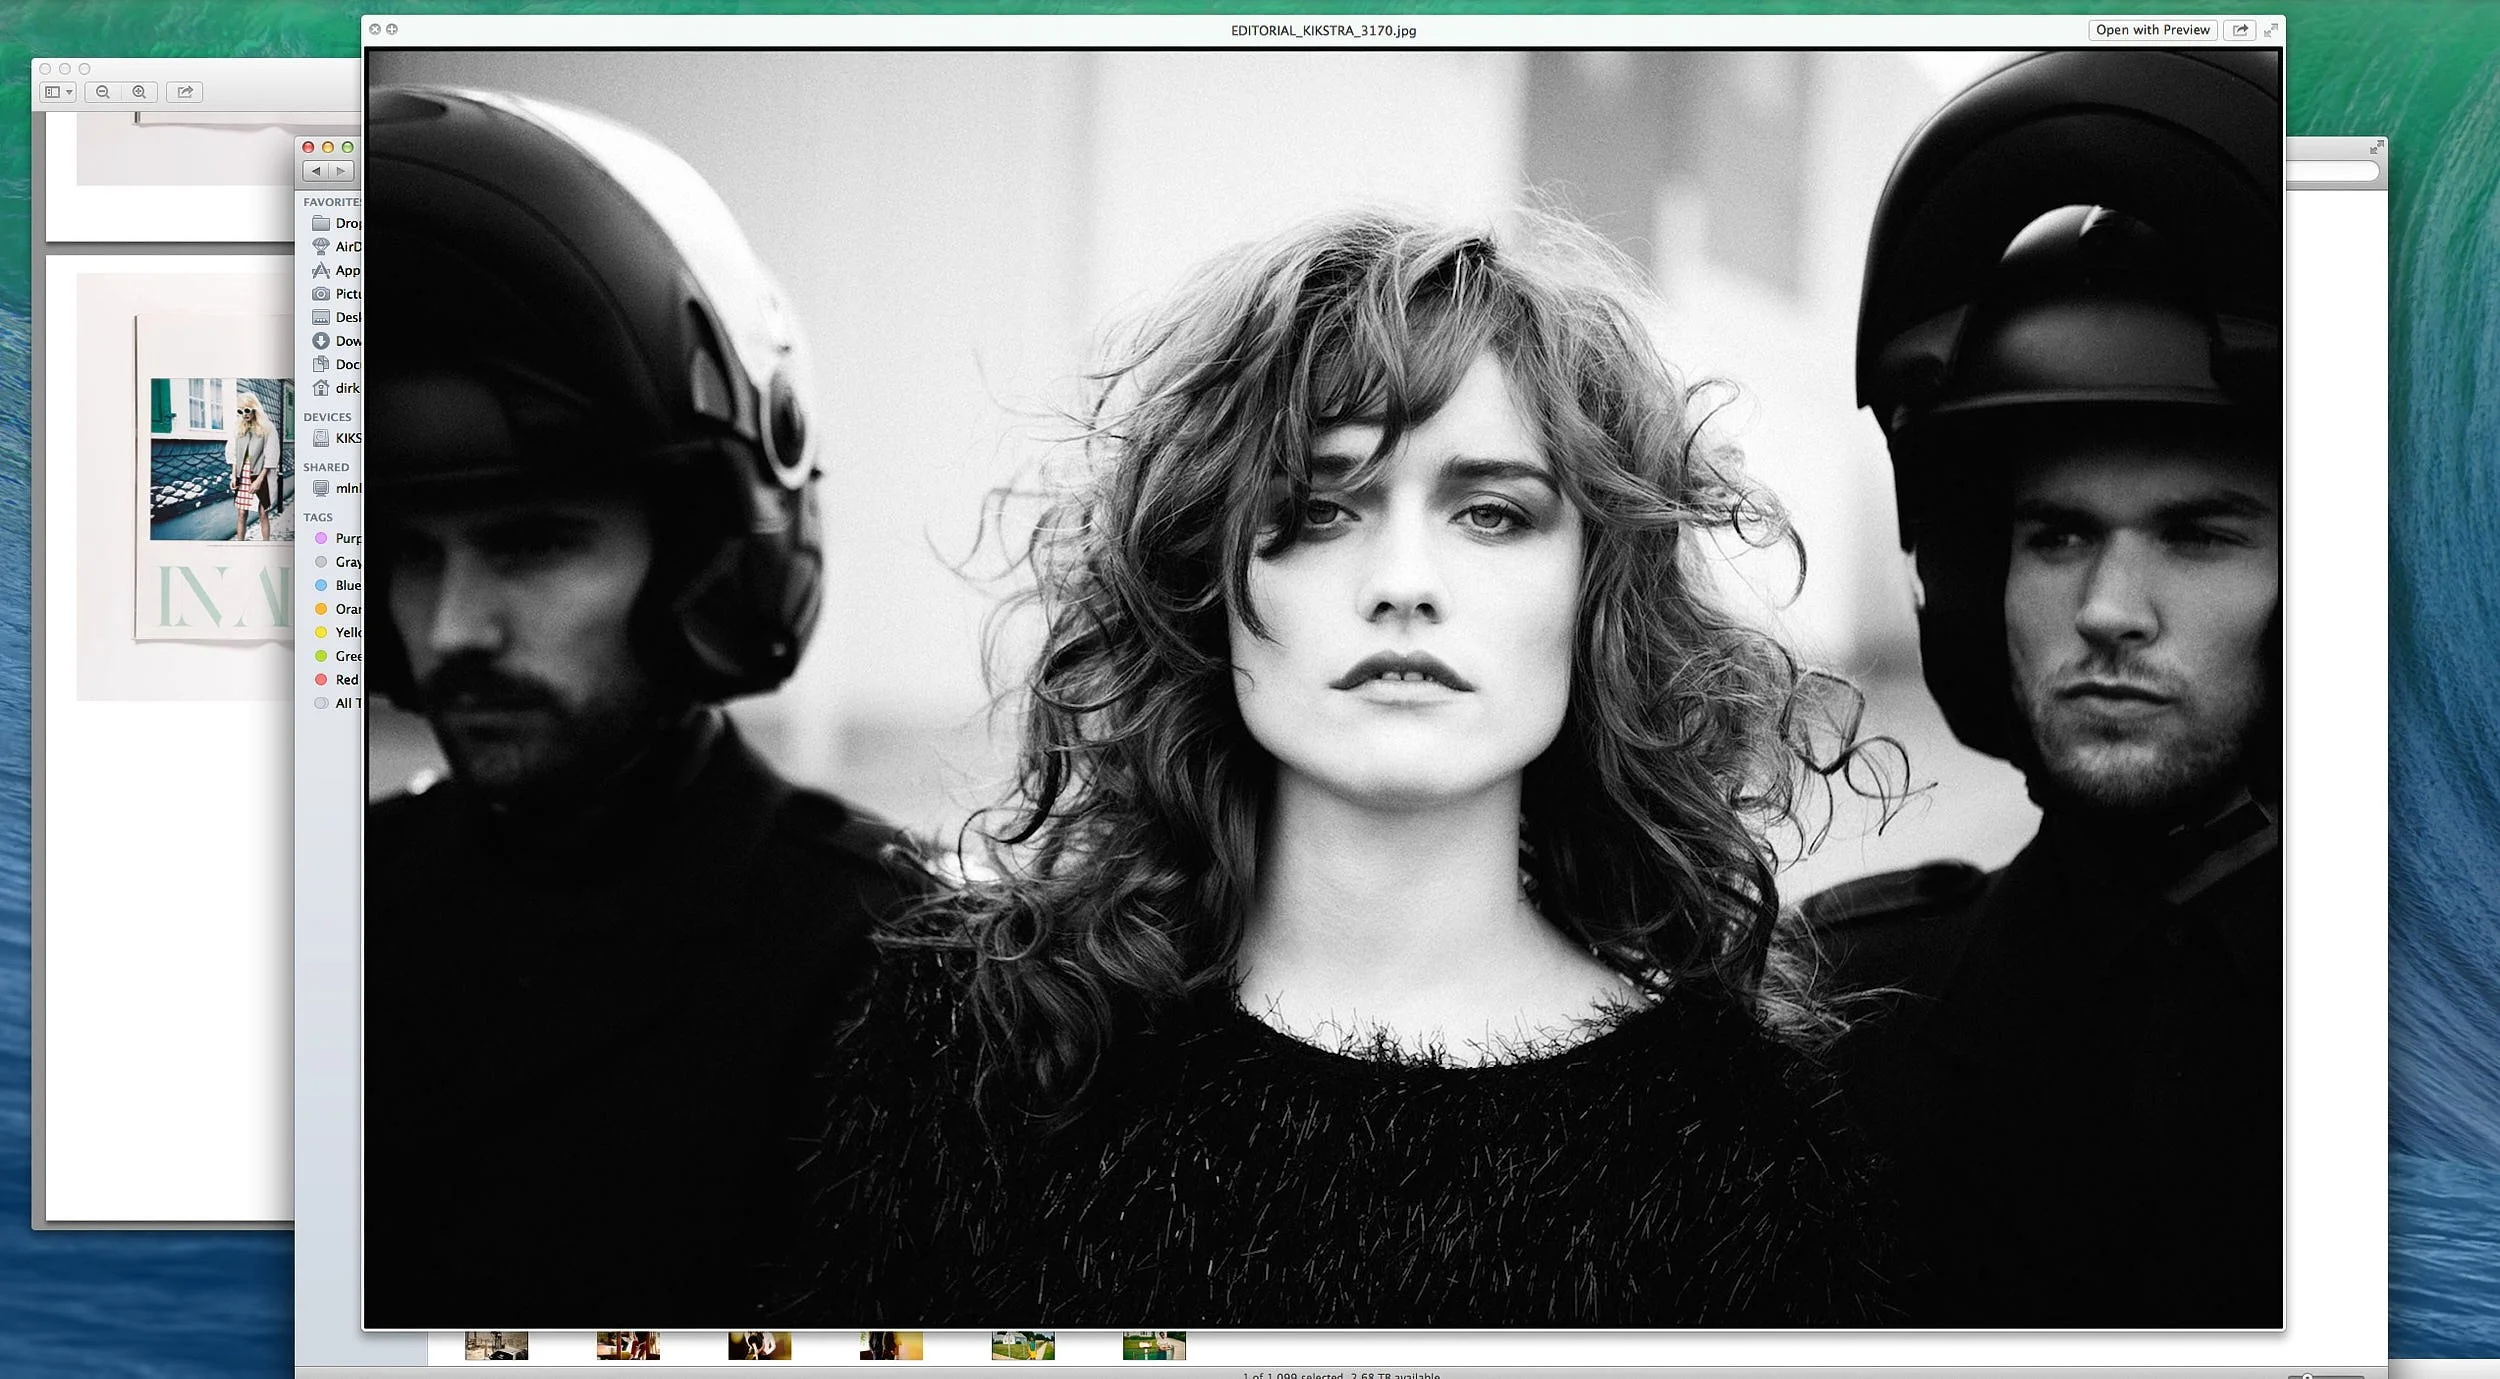
Task: Collapse the SHARED section
Action: pyautogui.click(x=324, y=467)
